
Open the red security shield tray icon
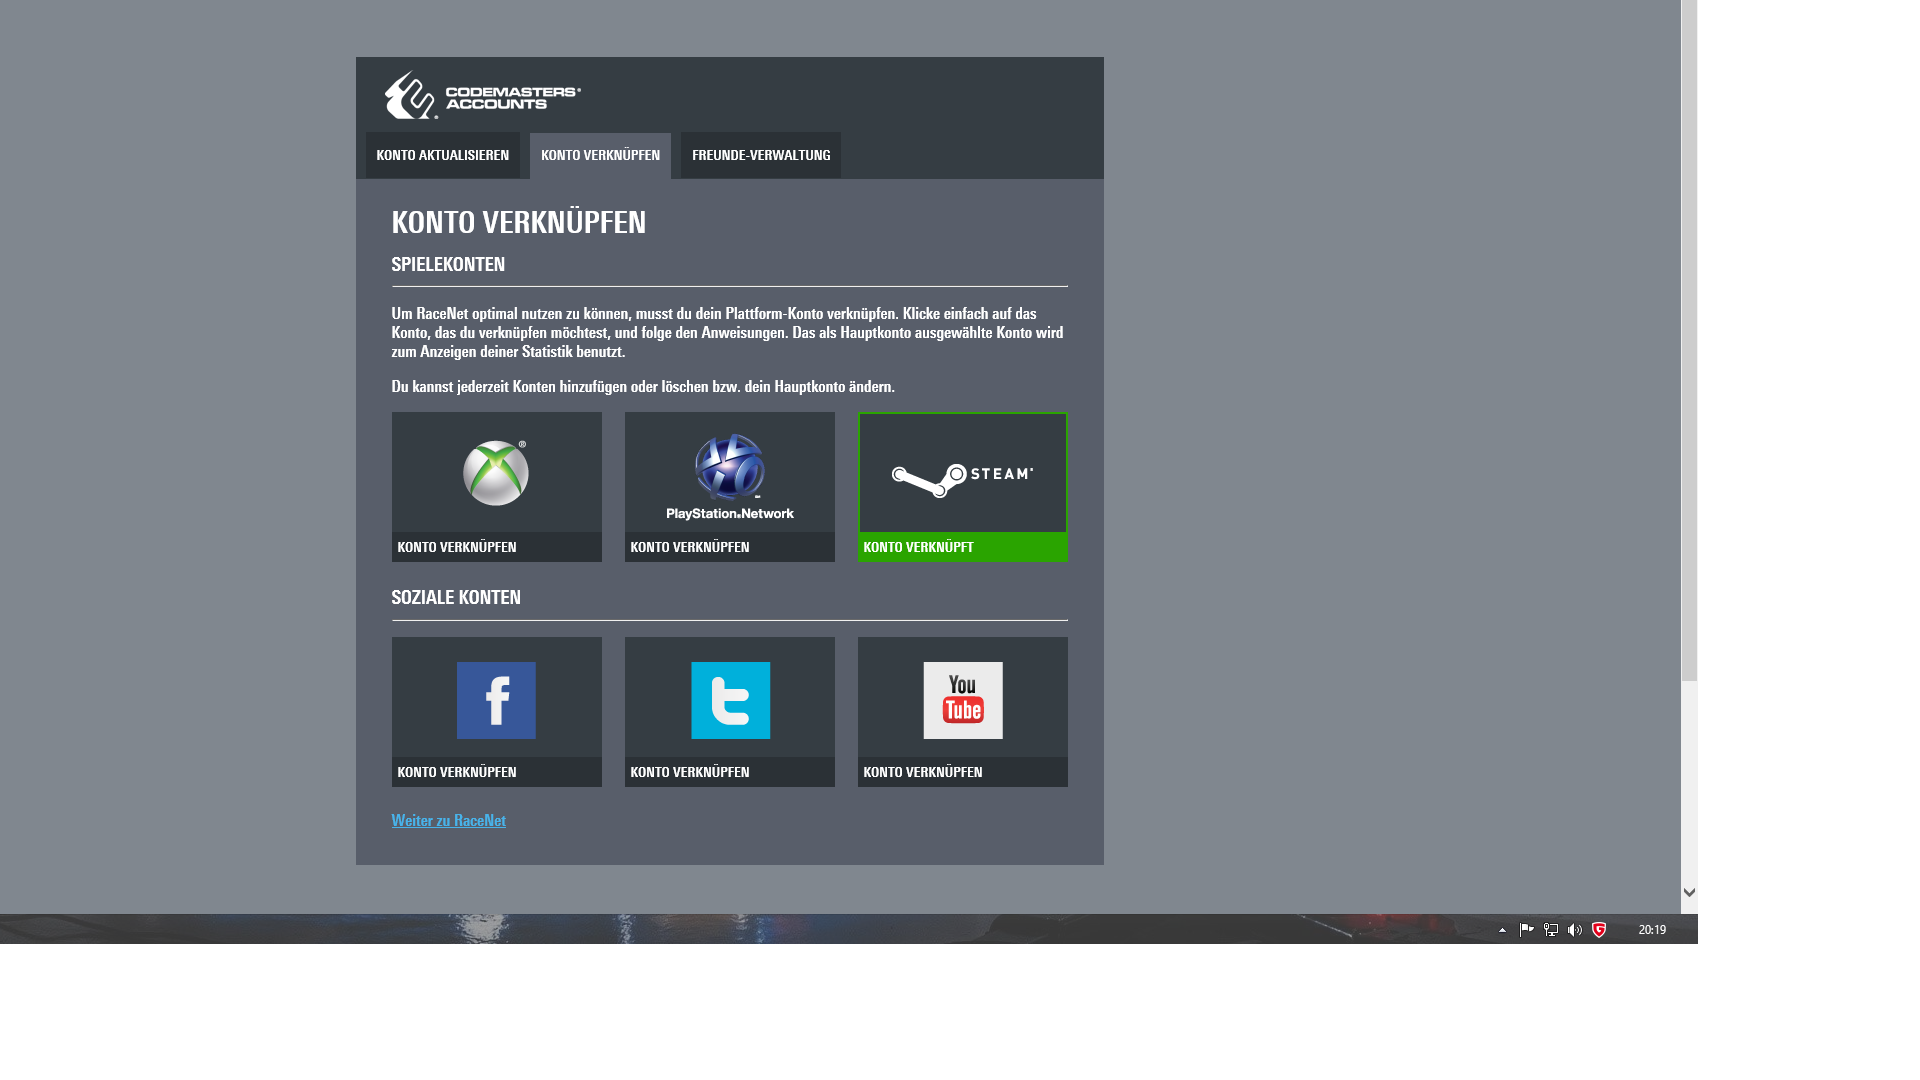click(x=1599, y=930)
